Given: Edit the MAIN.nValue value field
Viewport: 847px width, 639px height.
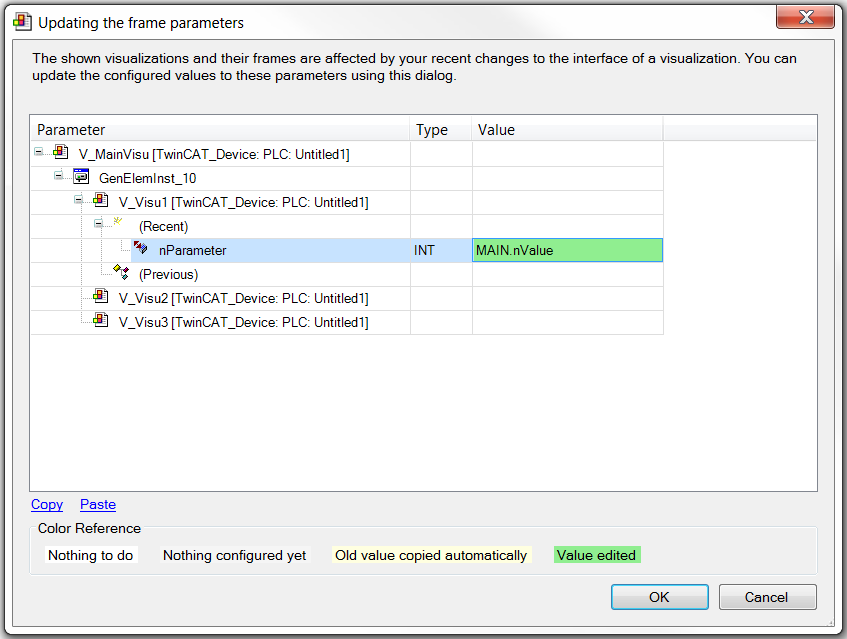Looking at the screenshot, I should click(x=568, y=251).
